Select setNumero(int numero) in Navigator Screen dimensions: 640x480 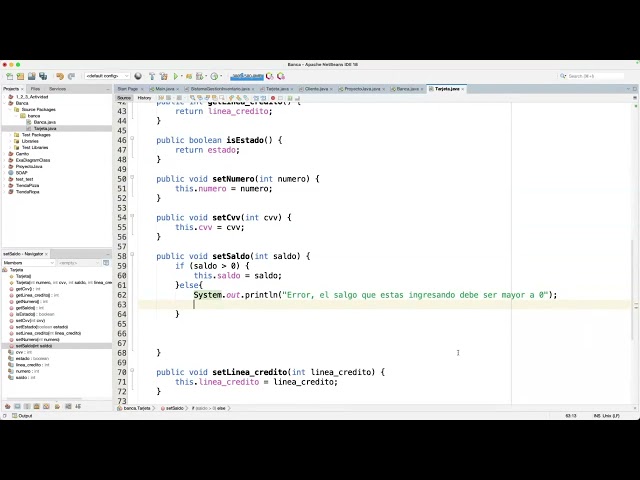38,340
